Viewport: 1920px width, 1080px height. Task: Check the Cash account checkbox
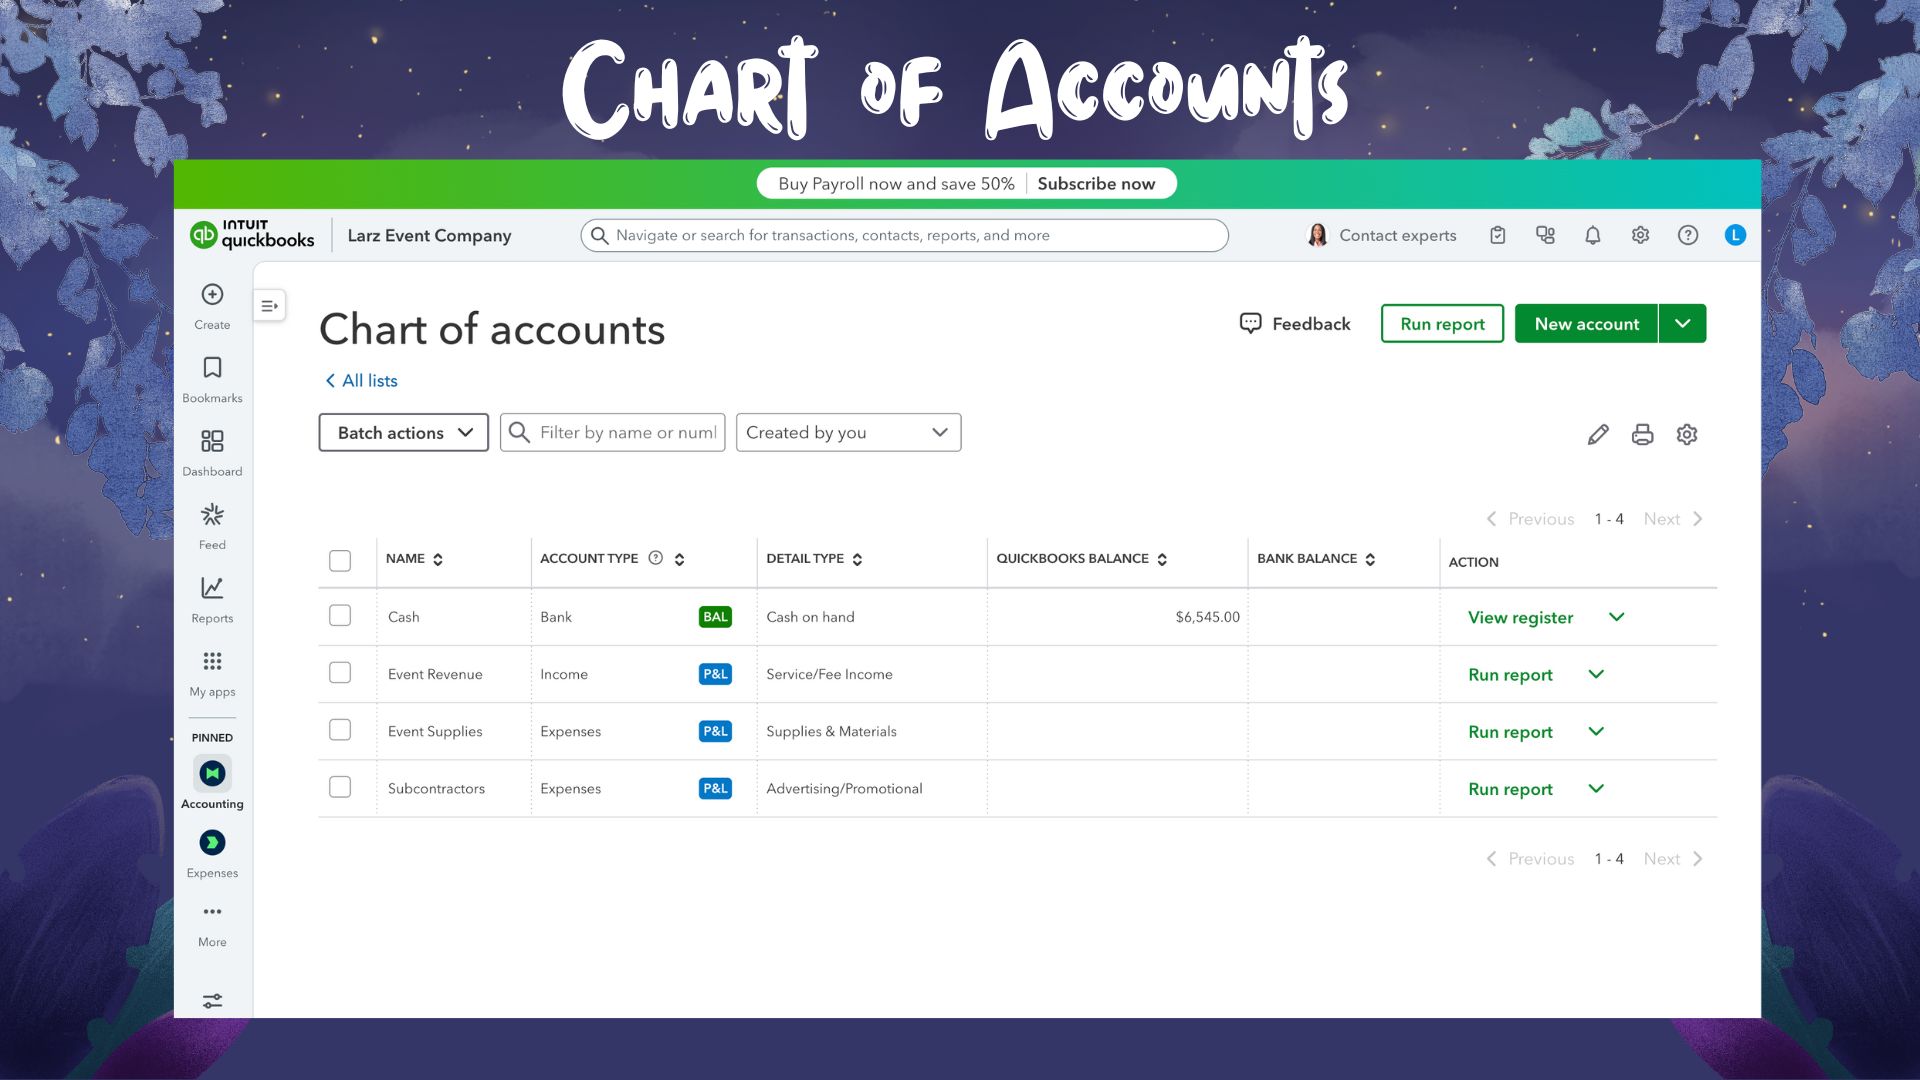[340, 616]
